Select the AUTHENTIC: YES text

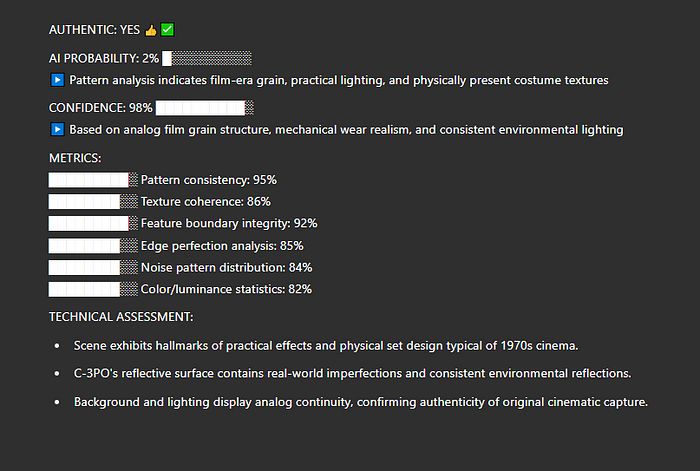click(x=94, y=30)
